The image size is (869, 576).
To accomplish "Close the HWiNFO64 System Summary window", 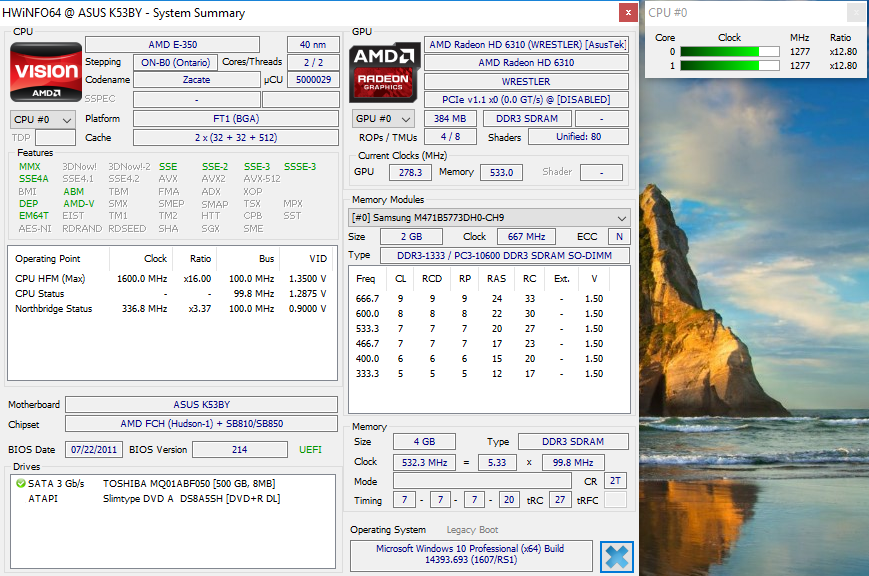I will click(628, 12).
